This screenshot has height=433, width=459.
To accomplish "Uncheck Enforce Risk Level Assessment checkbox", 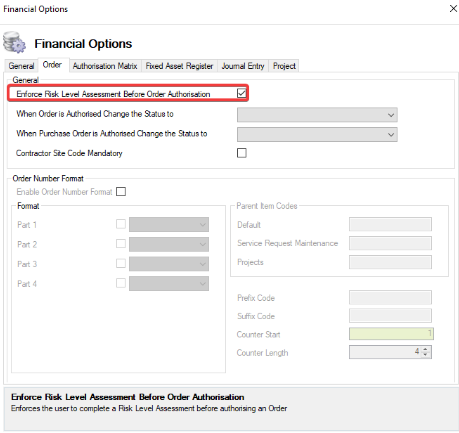I will (x=242, y=93).
